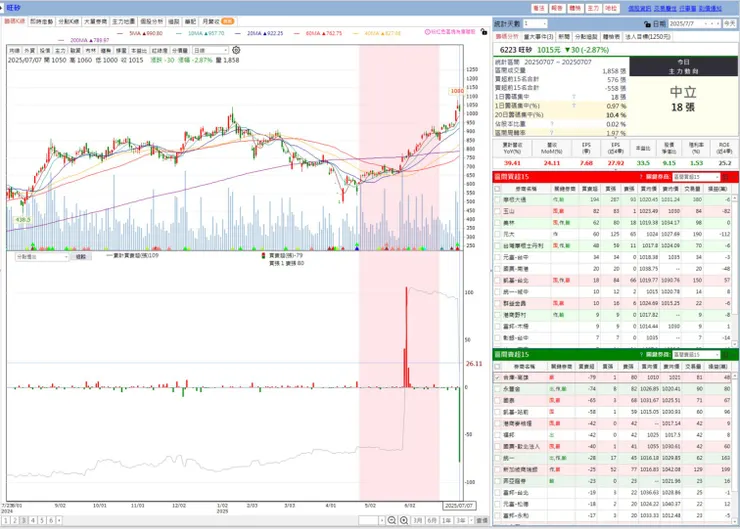Open the 統計天數 dropdown
The width and height of the screenshot is (740, 529).
pyautogui.click(x=535, y=24)
